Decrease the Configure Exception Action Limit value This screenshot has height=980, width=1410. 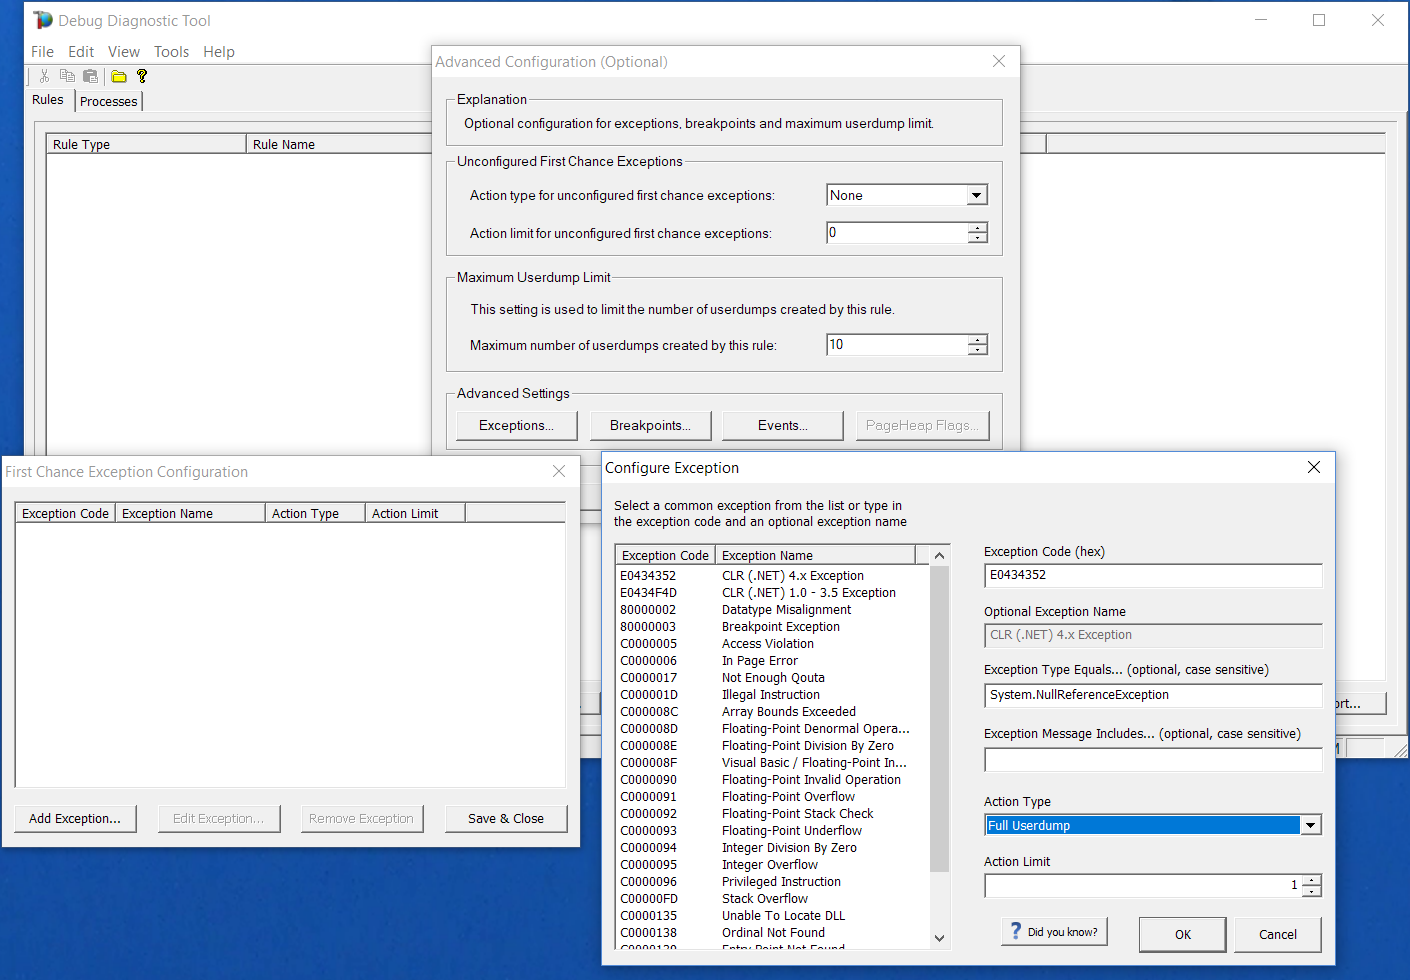(1312, 891)
